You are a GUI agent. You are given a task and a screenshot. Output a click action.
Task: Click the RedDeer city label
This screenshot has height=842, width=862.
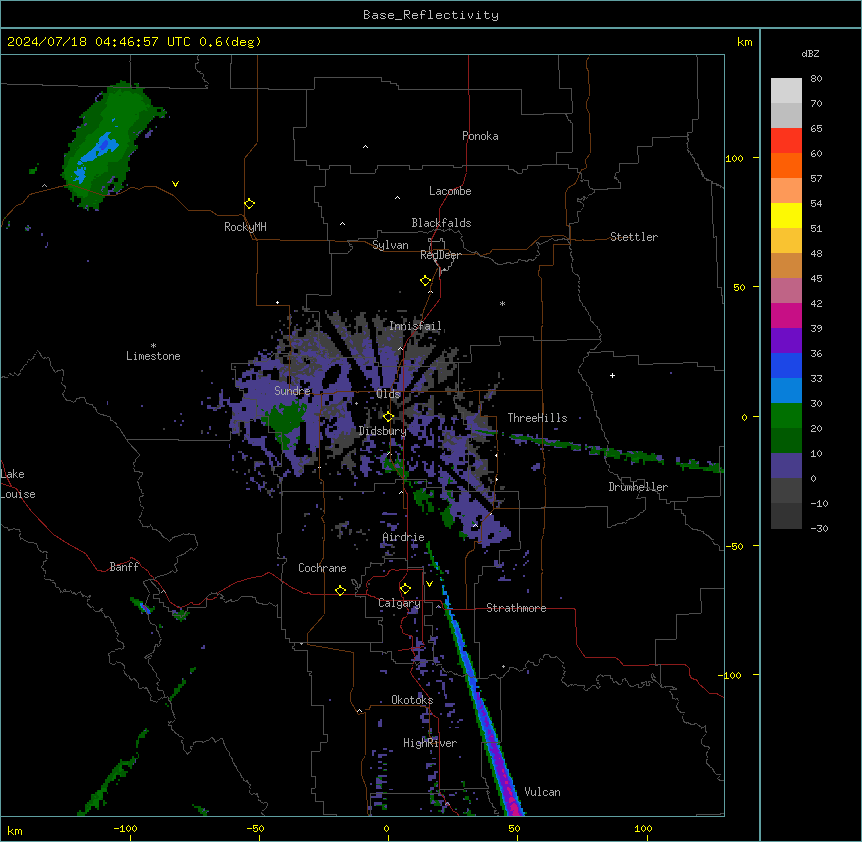[440, 255]
